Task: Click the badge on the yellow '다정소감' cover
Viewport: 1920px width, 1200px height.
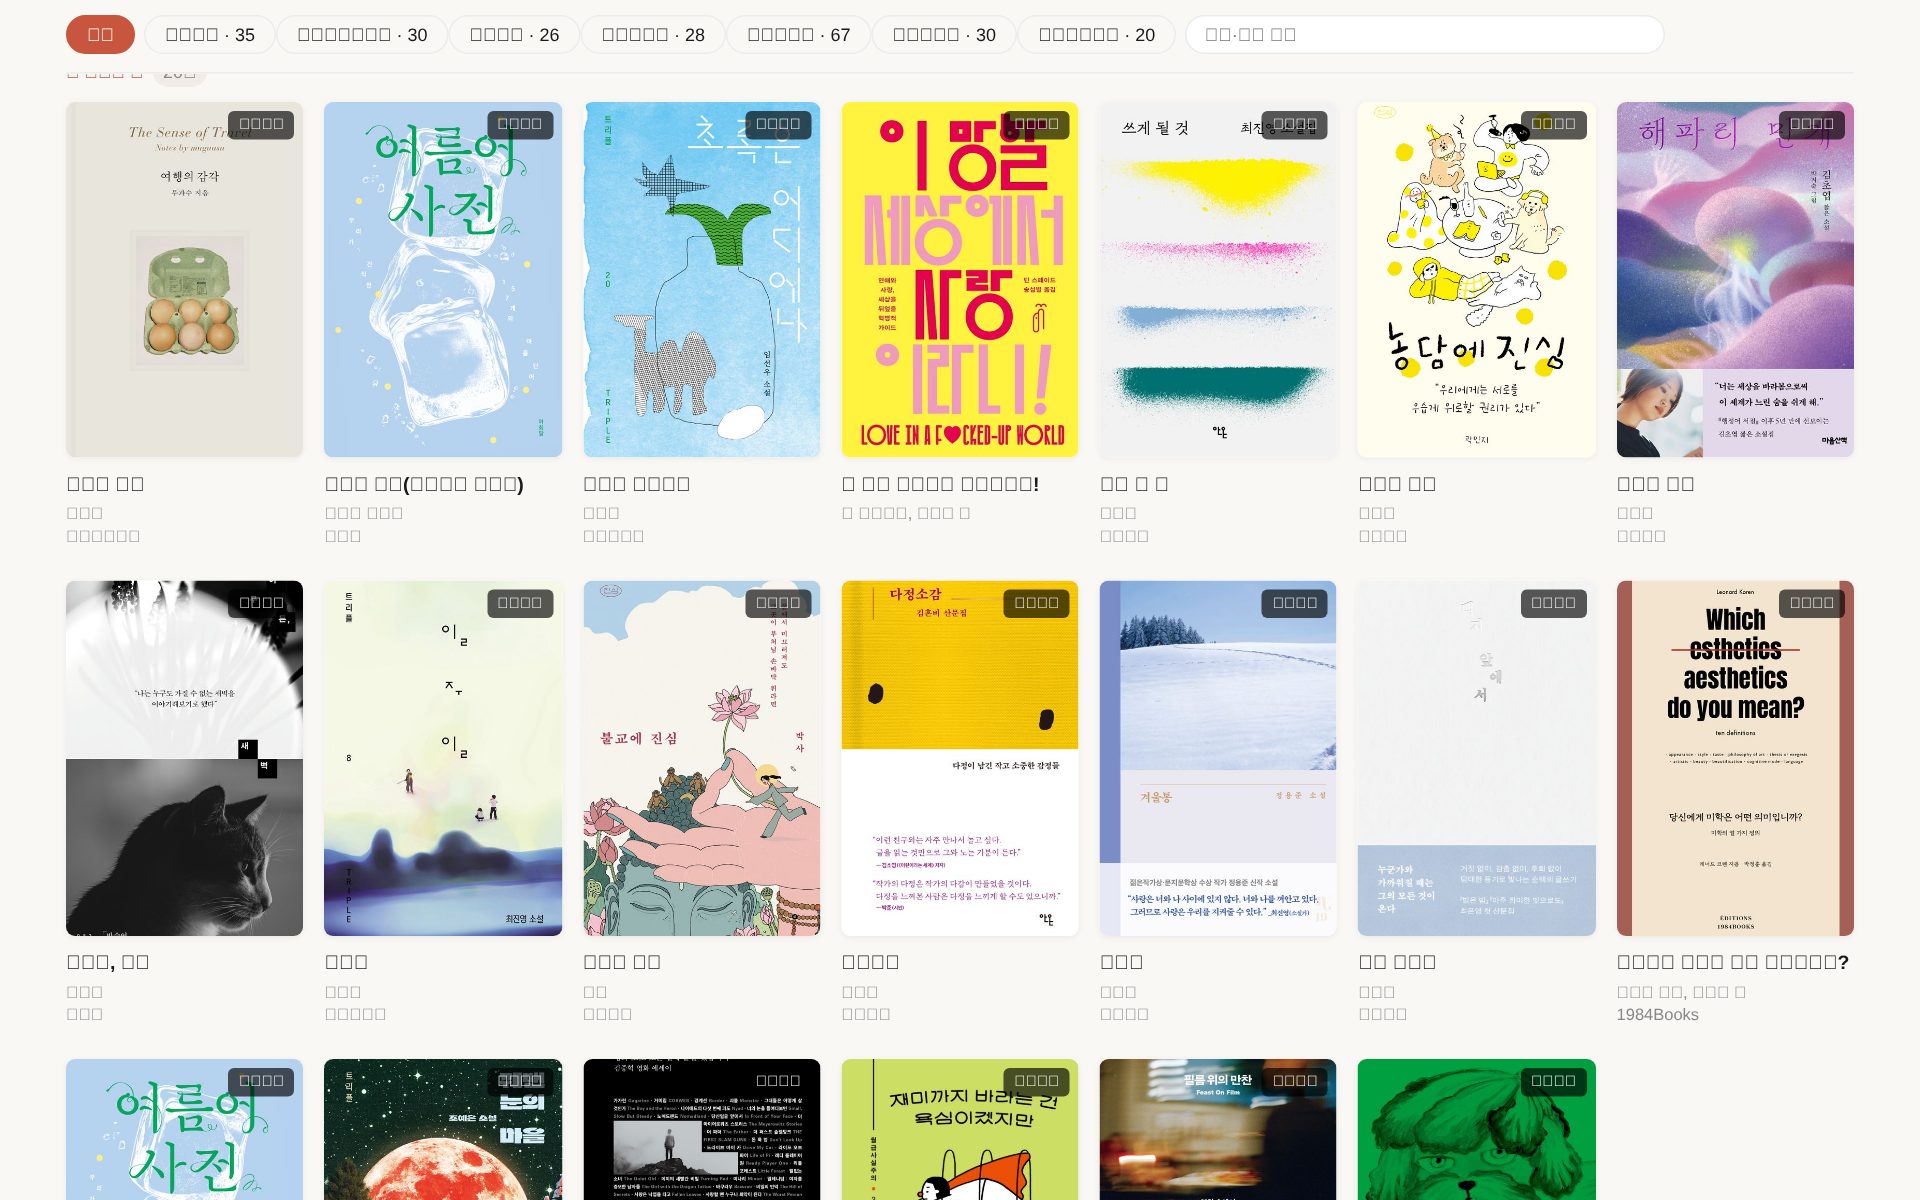Action: [1036, 603]
